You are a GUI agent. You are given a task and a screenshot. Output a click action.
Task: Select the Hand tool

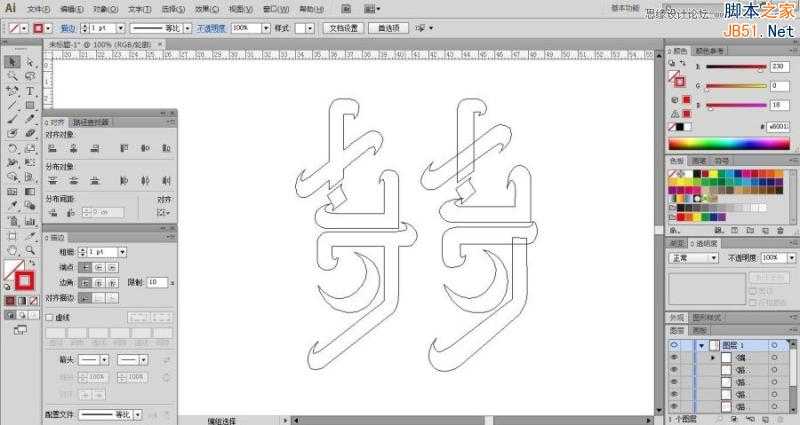12,251
